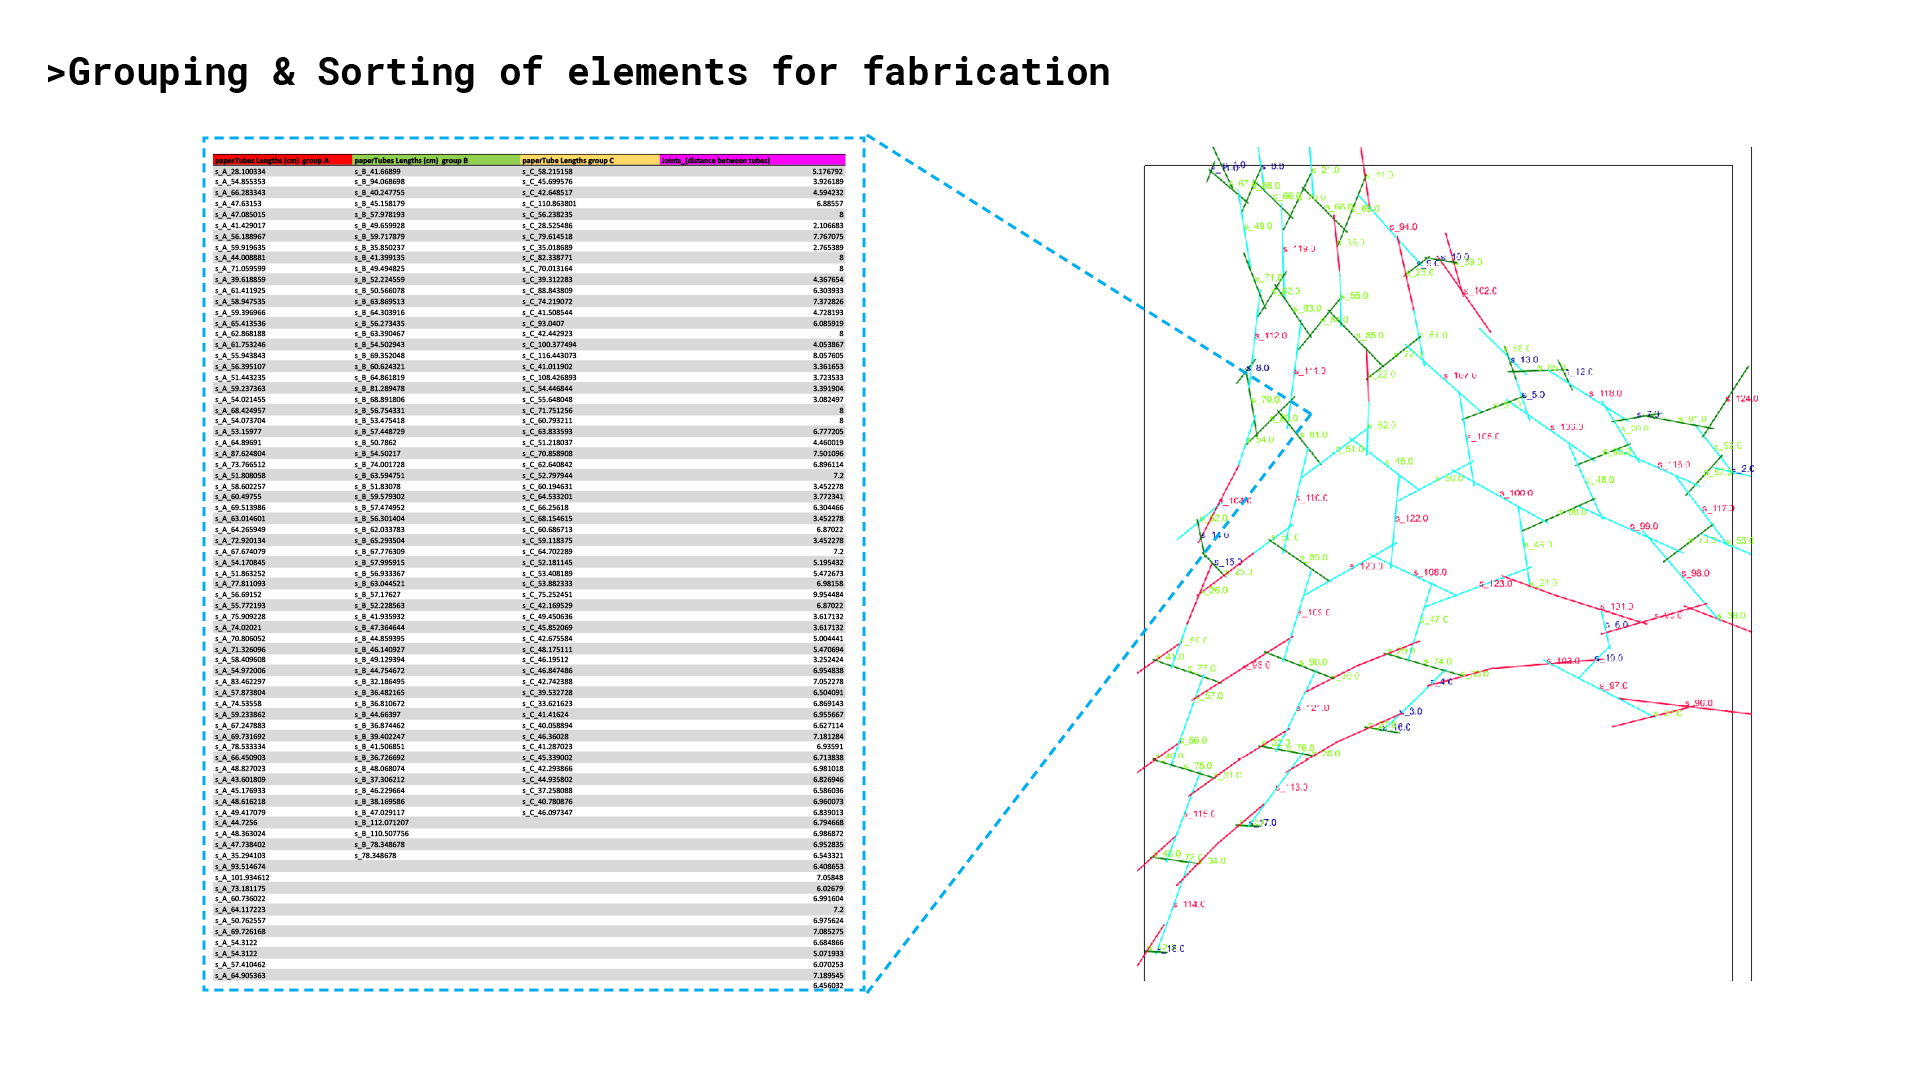Click cell s_A_72.920134
The height and width of the screenshot is (1080, 1920).
(x=240, y=541)
